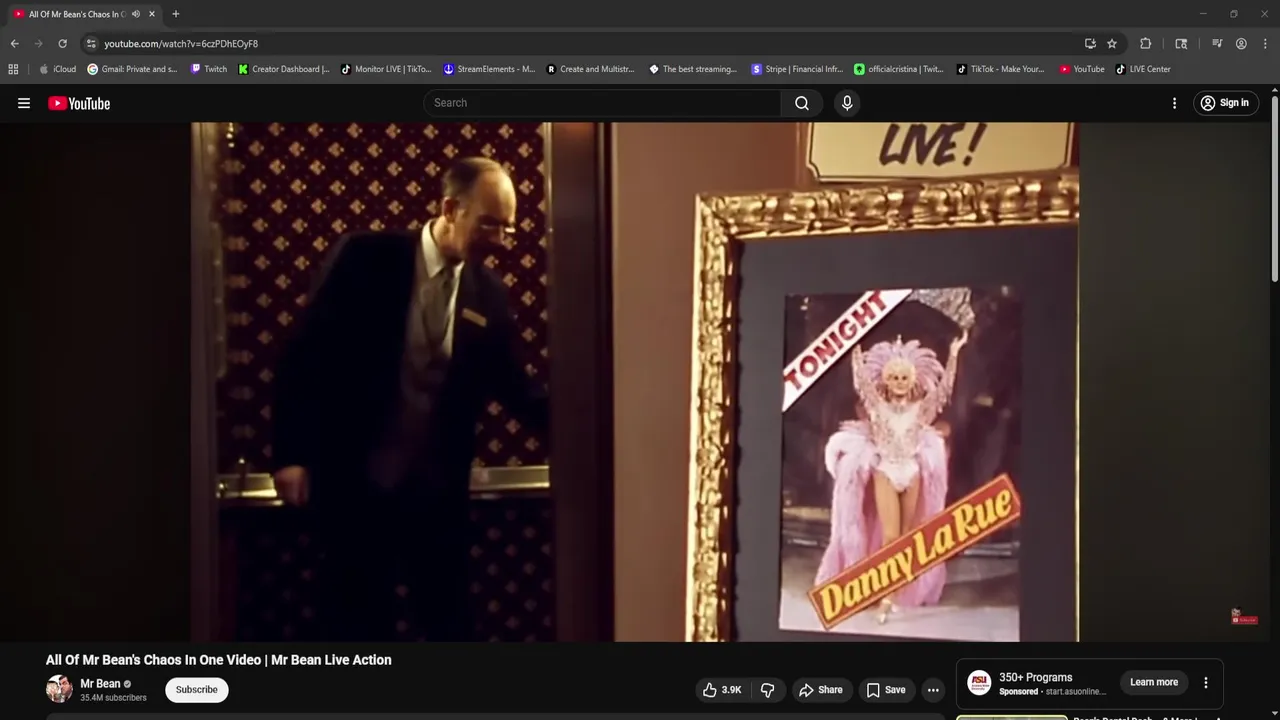Image resolution: width=1280 pixels, height=720 pixels.
Task: Open TikTok Make Your Day bookmark
Action: [x=1001, y=69]
